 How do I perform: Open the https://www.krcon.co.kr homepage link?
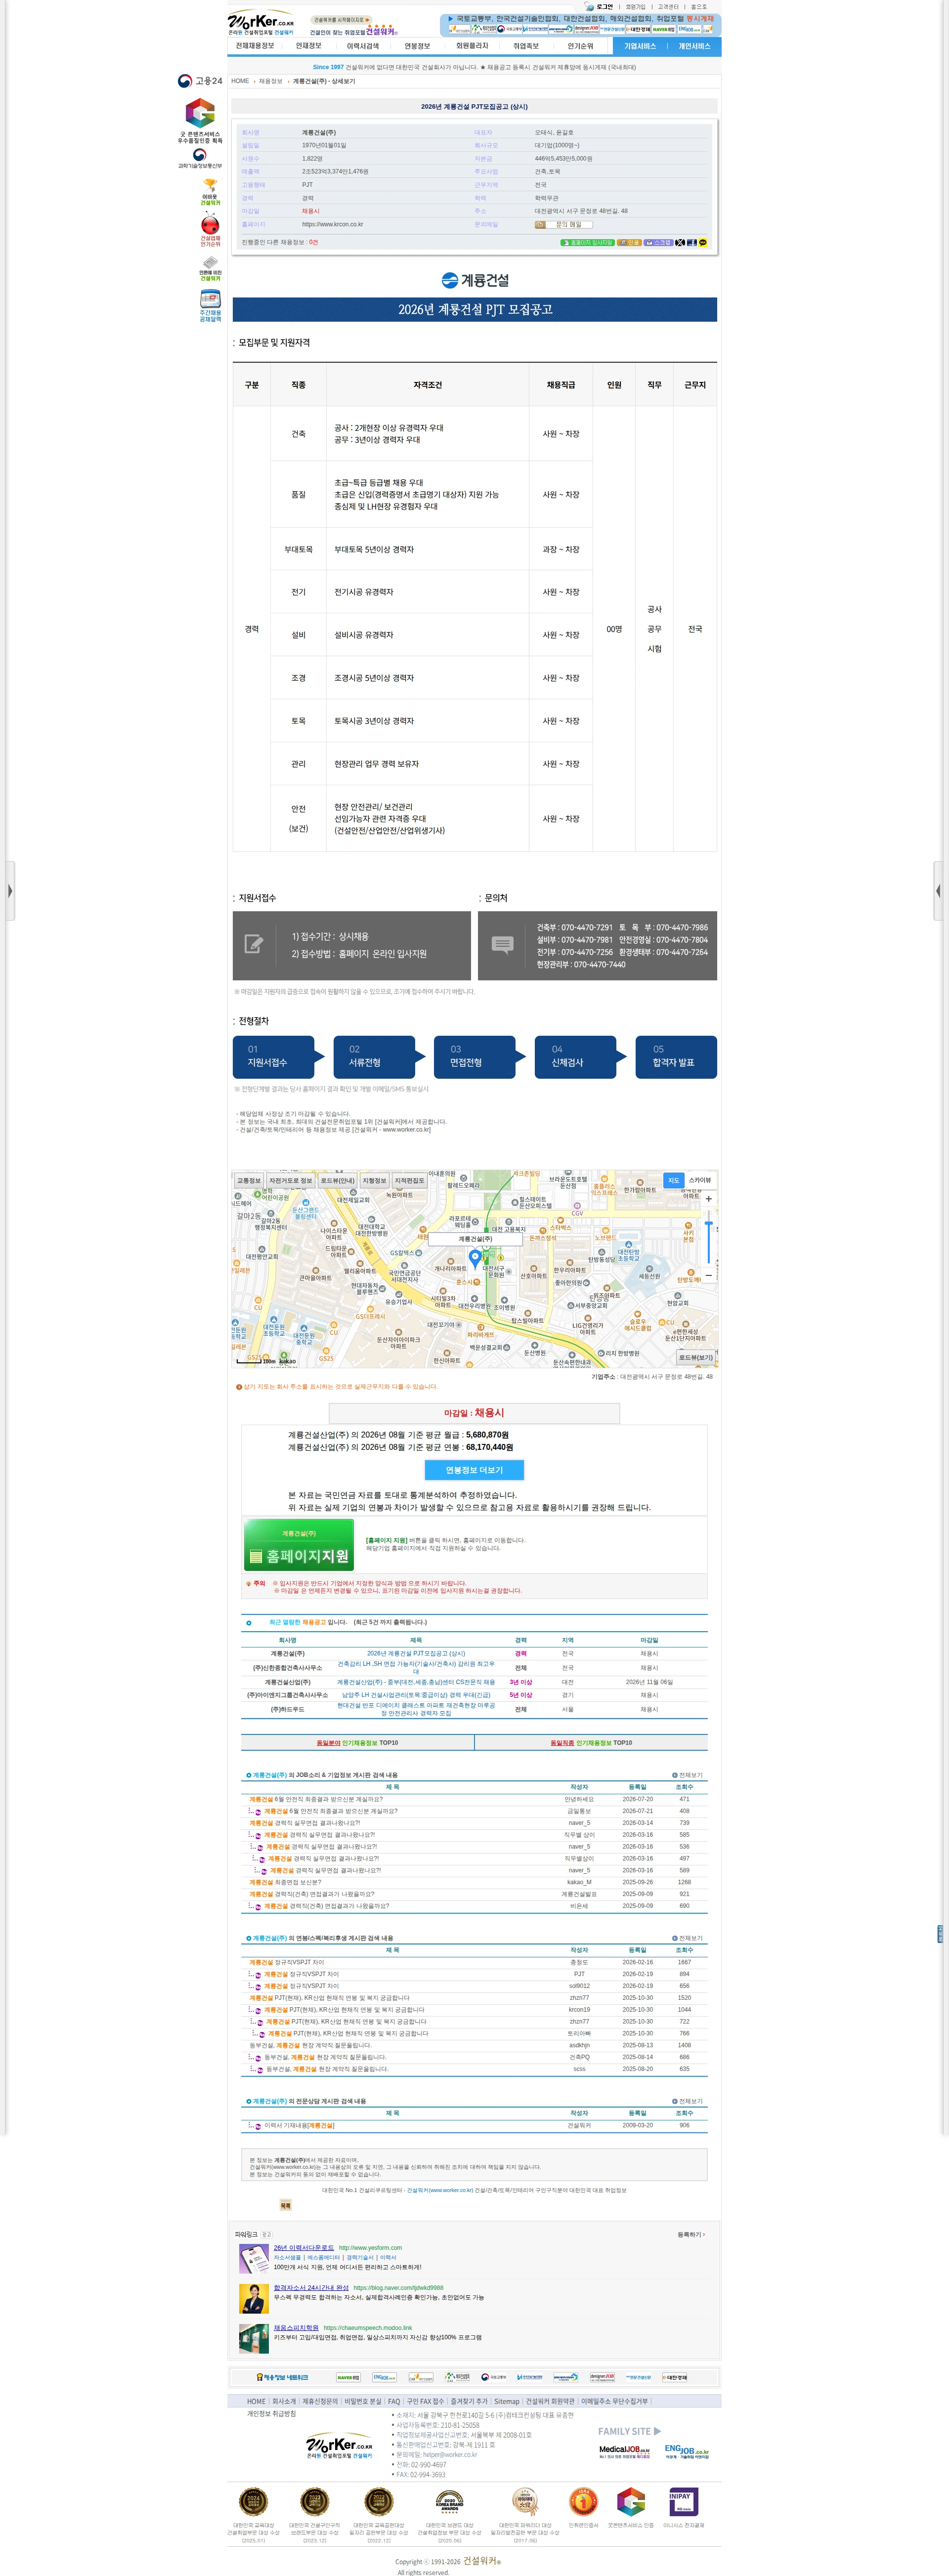(333, 224)
